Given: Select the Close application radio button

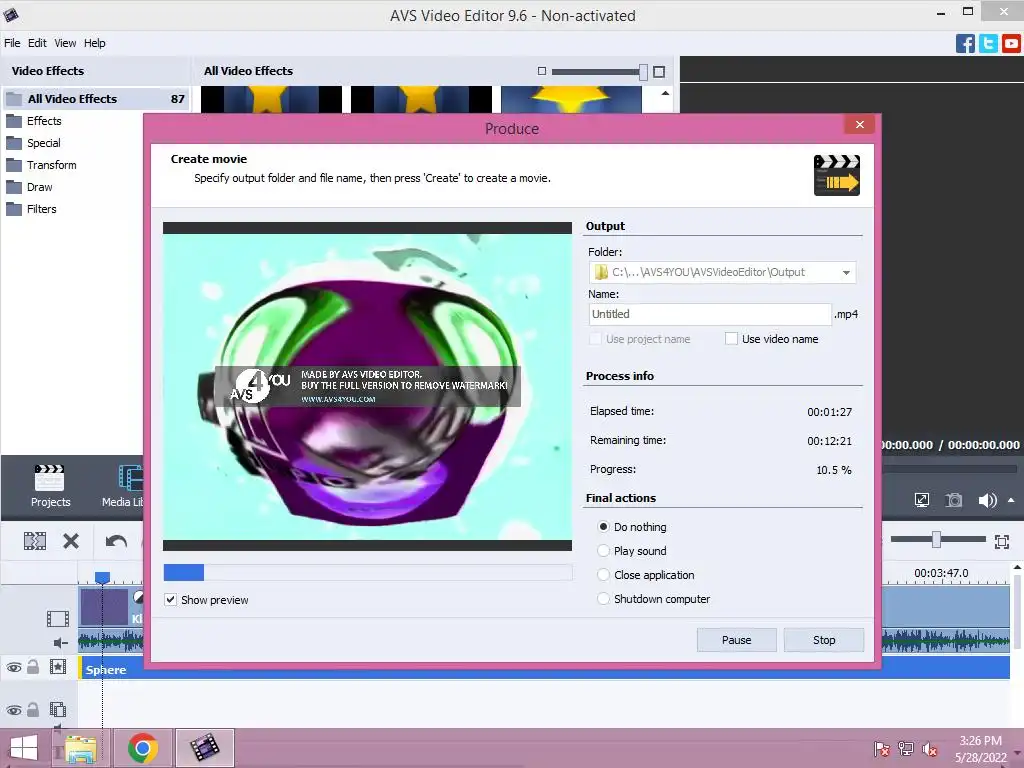Looking at the screenshot, I should pyautogui.click(x=603, y=575).
